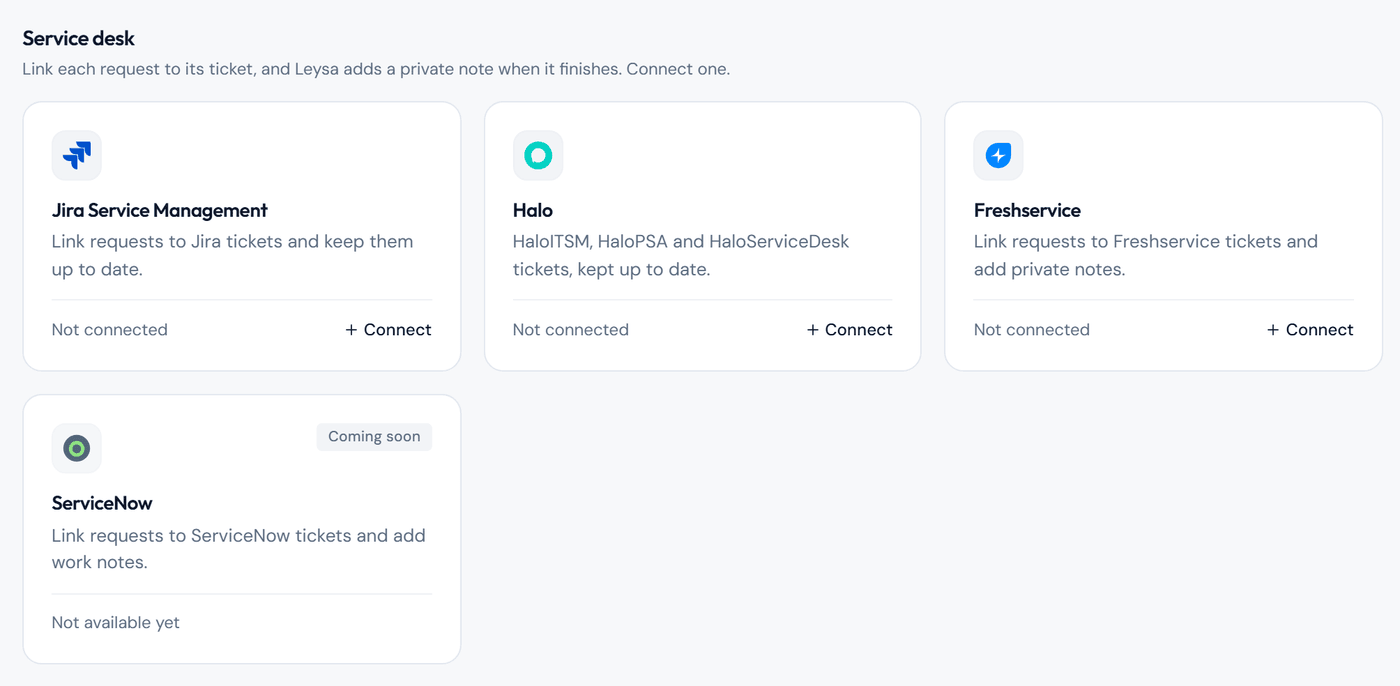Select the Freshservice card title
The image size is (1400, 686).
click(x=1027, y=211)
